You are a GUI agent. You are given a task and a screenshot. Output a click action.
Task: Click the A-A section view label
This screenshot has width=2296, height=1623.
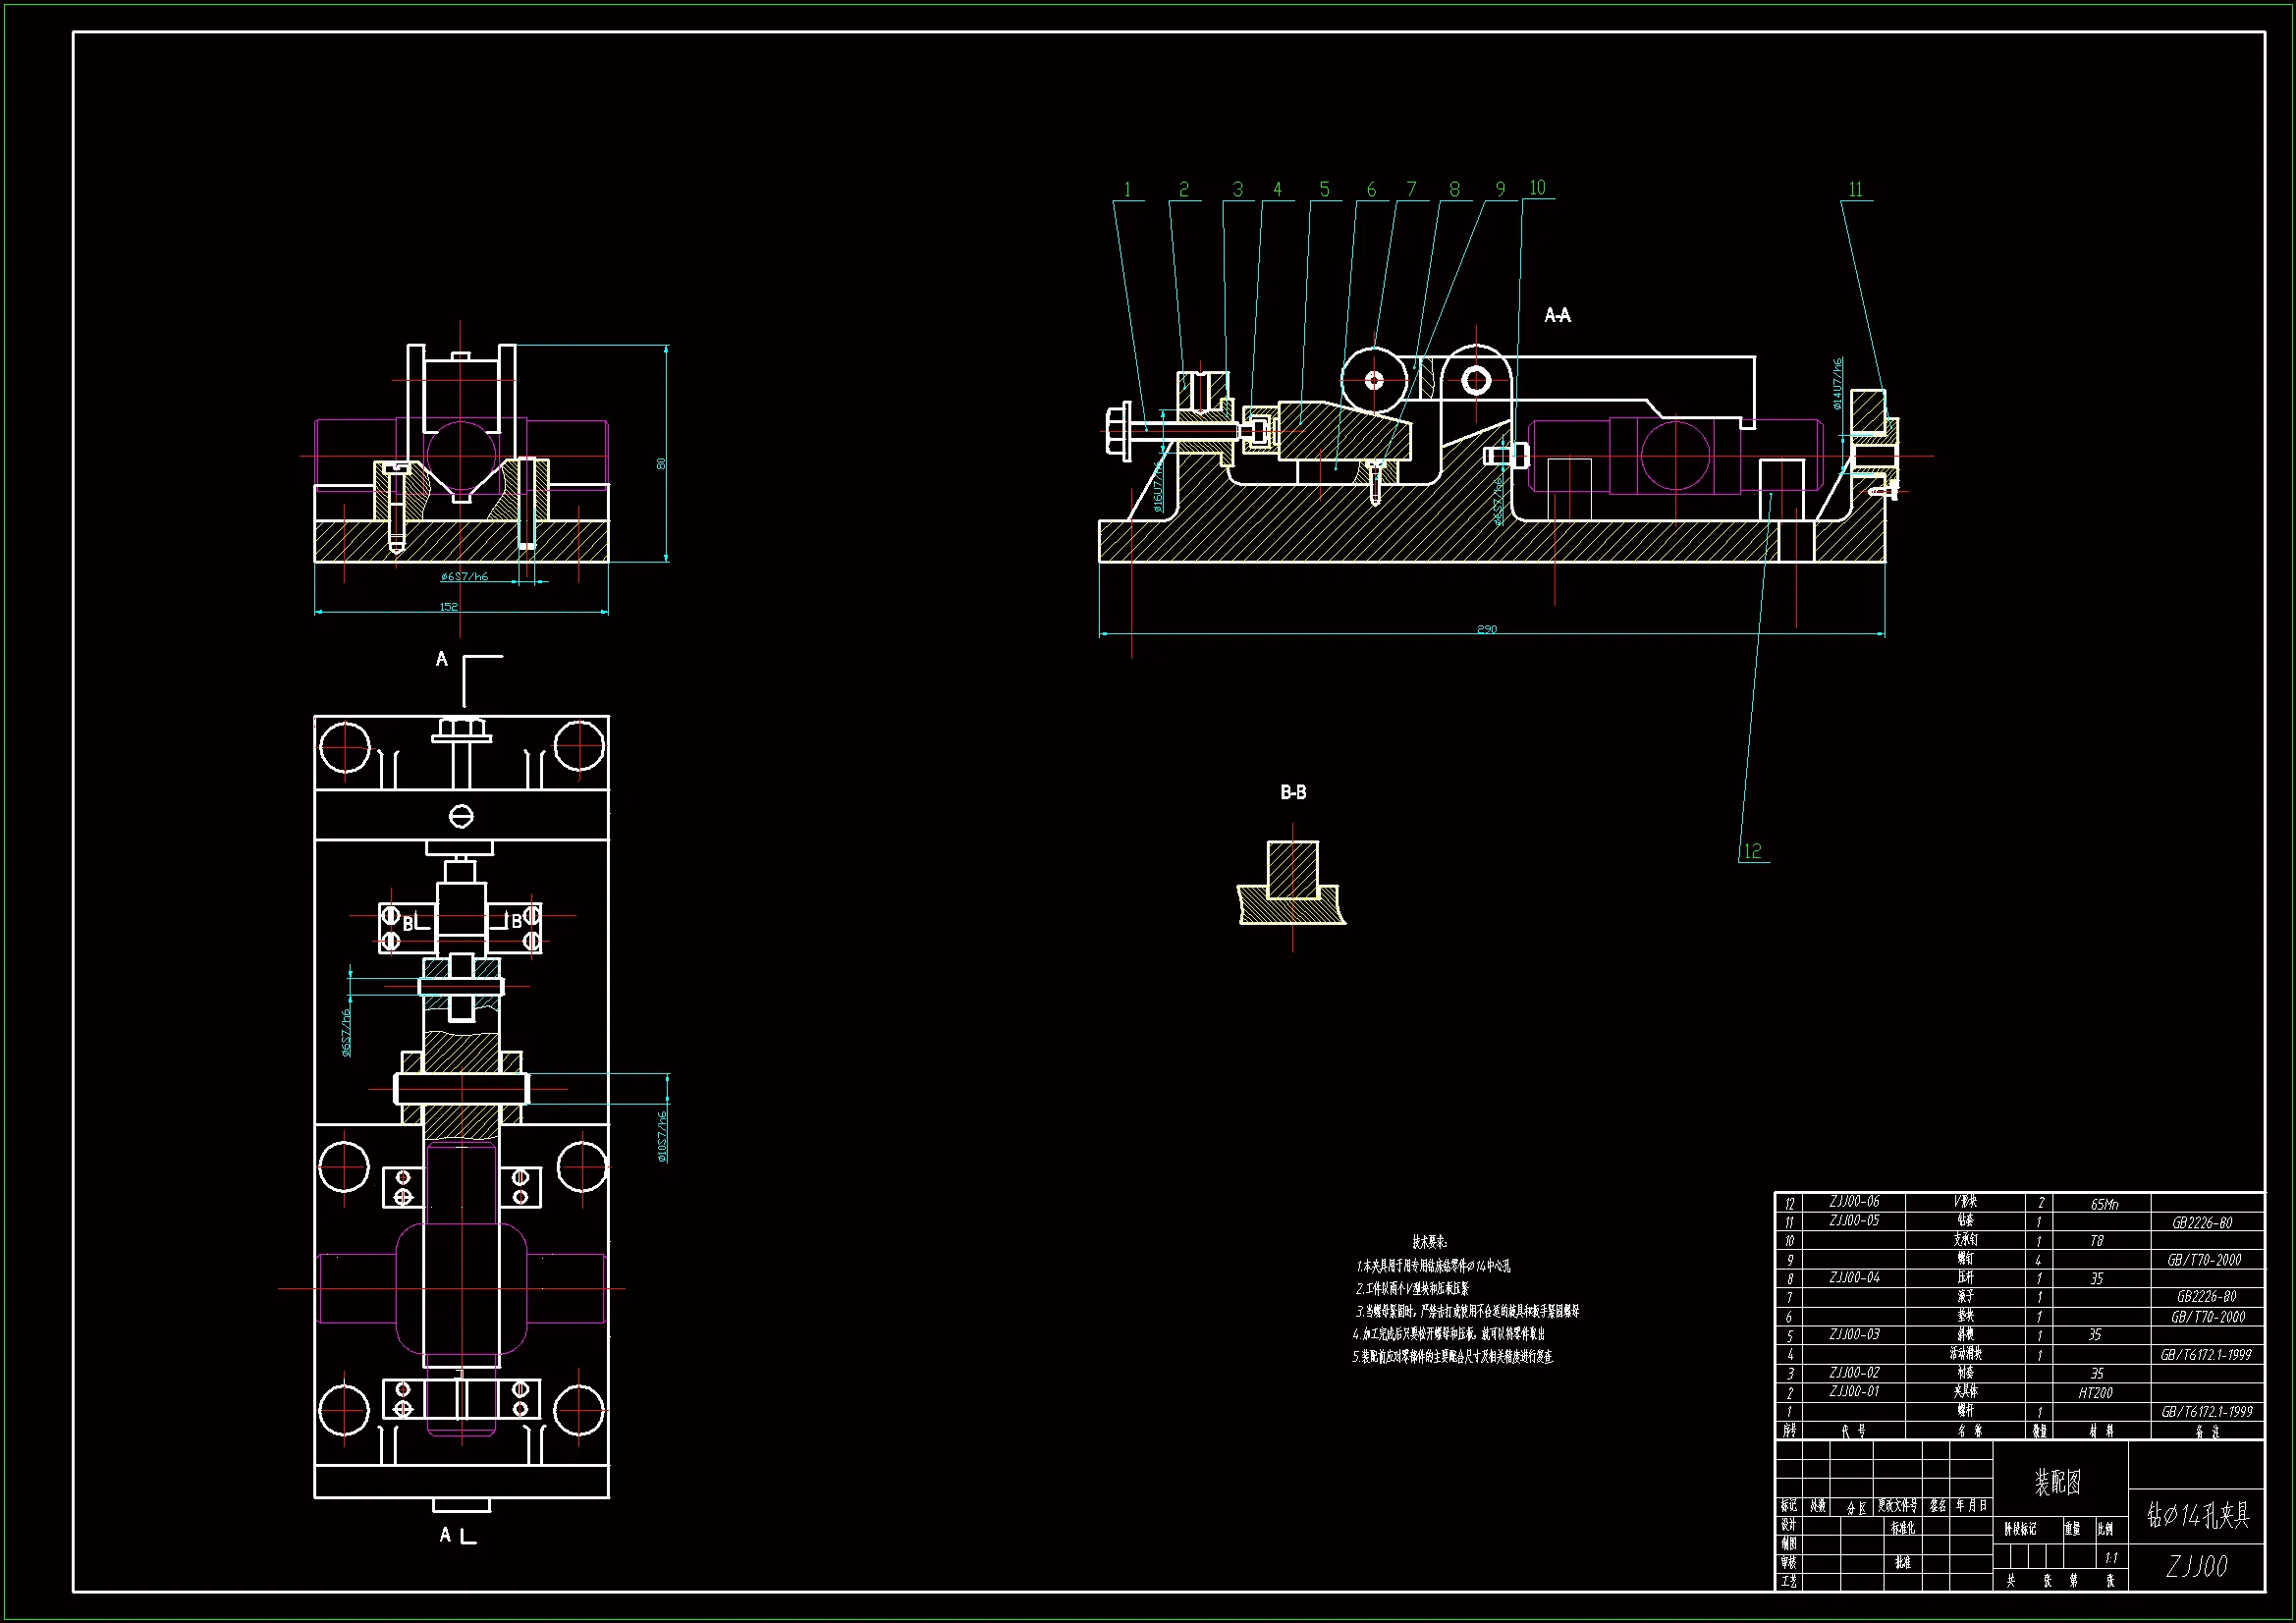point(1557,316)
